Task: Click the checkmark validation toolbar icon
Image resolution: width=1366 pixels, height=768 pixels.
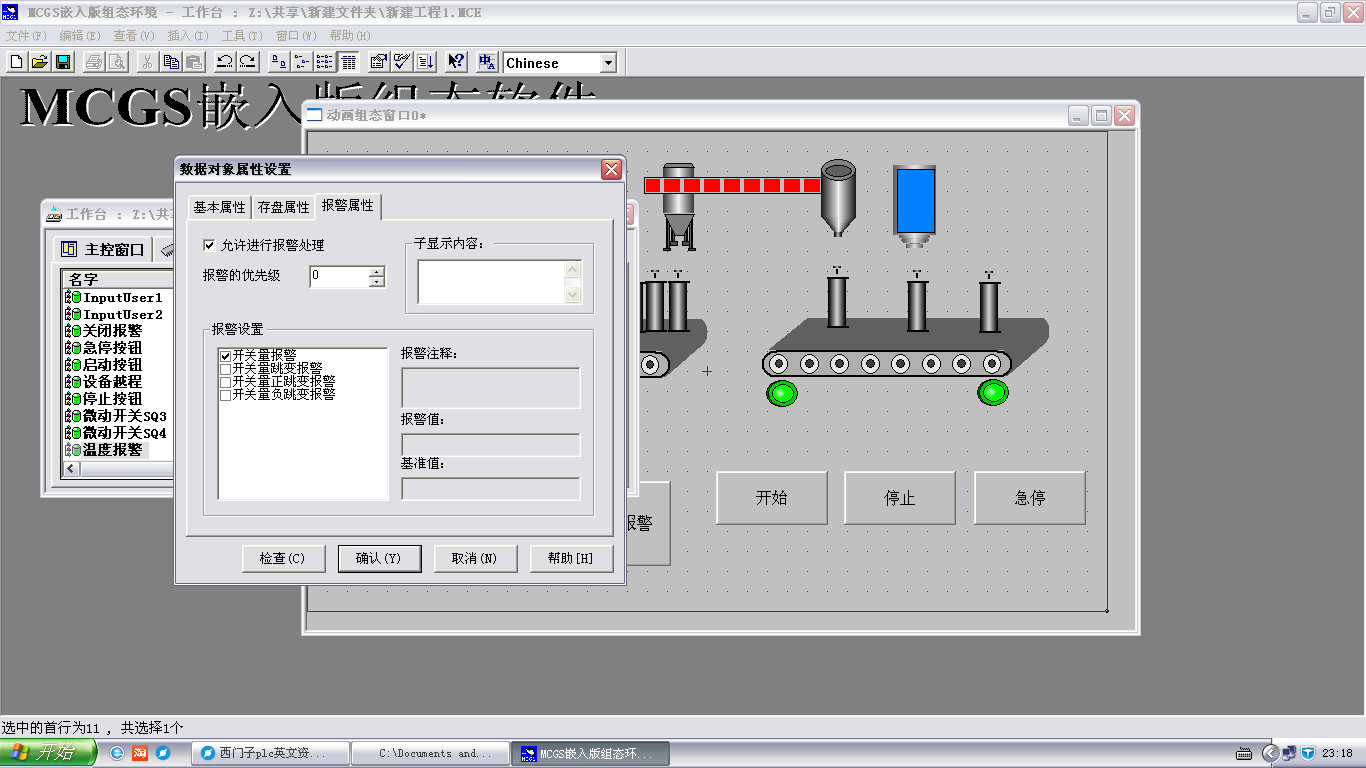Action: (402, 62)
